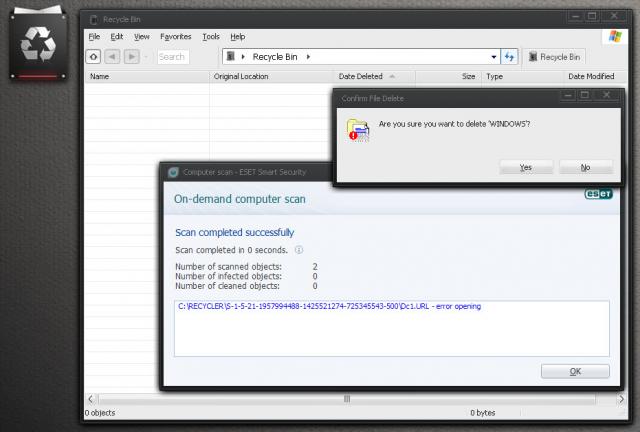Click the Recycle Bin address path text
This screenshot has height=432, width=640.
coord(275,57)
